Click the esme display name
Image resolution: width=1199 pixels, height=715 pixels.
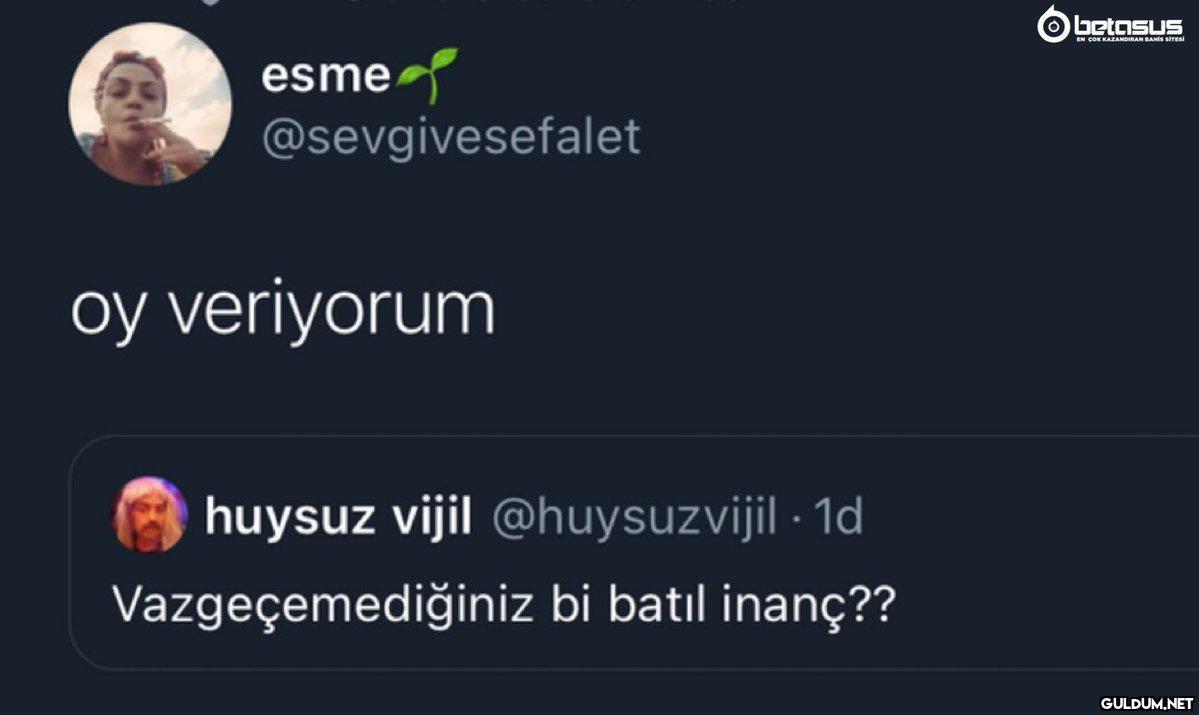326,76
